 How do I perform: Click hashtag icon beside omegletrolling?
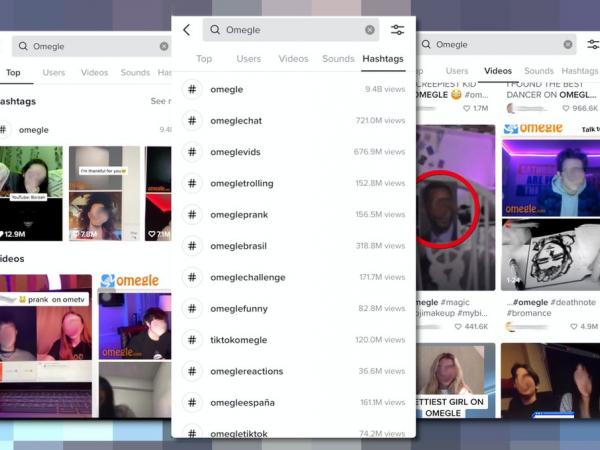192,184
